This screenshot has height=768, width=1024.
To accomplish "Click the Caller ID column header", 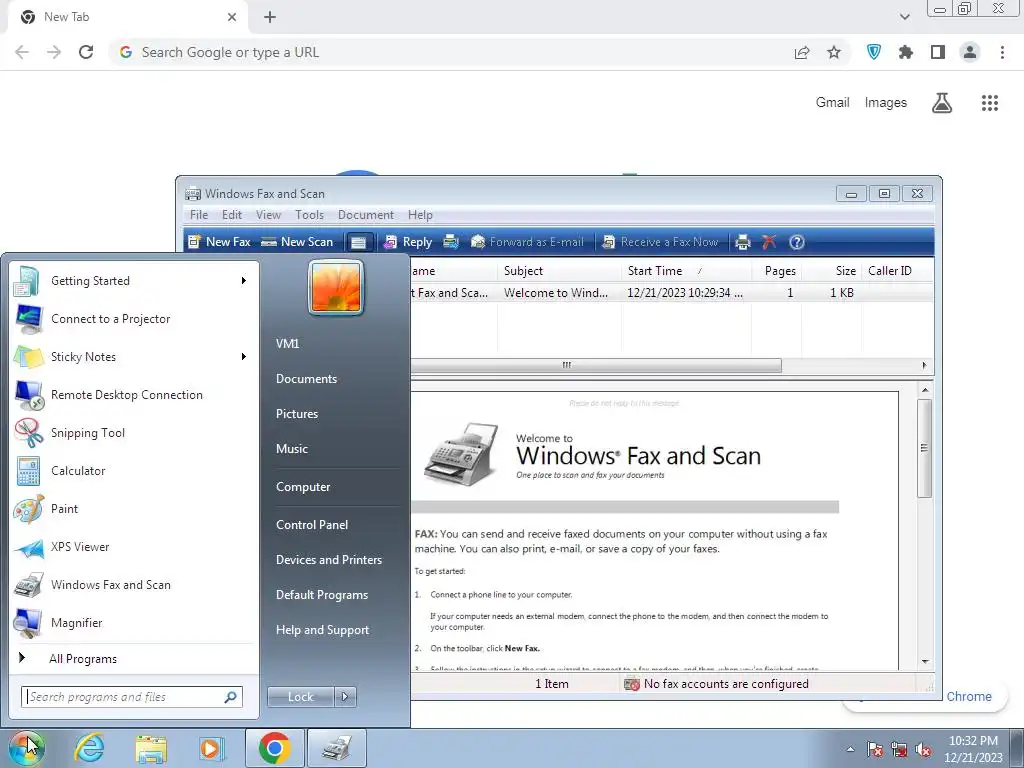I will (898, 270).
